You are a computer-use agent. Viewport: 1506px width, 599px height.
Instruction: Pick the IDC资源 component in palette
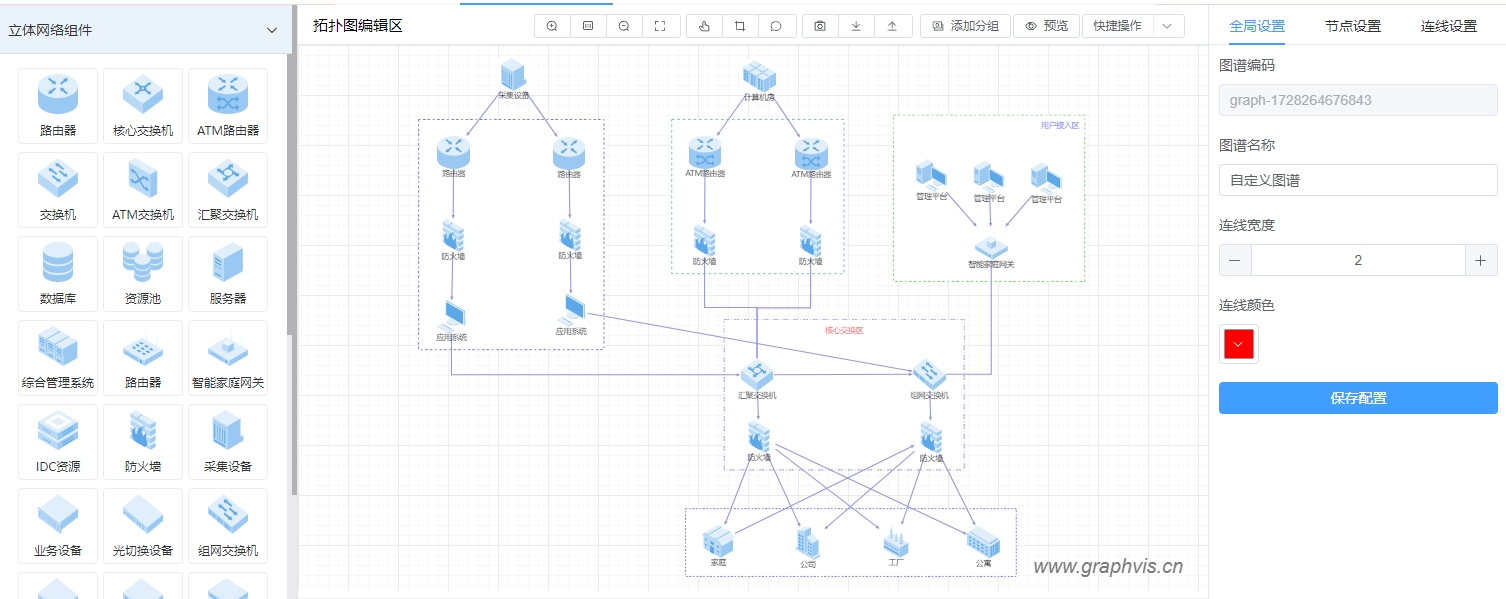[x=58, y=442]
